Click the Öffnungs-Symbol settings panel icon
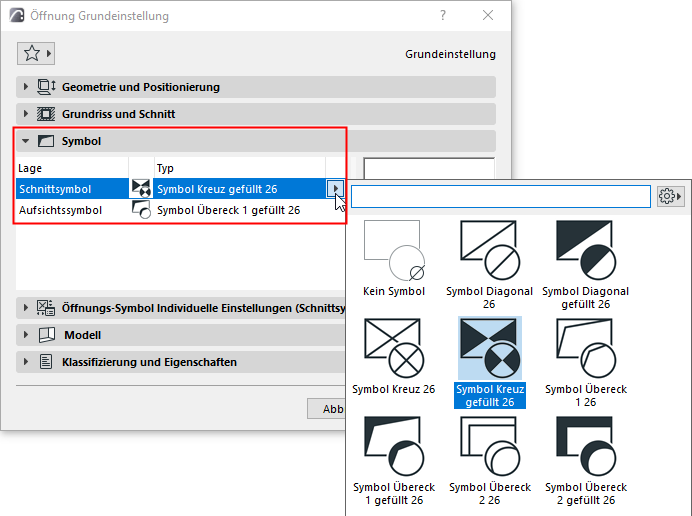The width and height of the screenshot is (692, 516). coord(46,308)
